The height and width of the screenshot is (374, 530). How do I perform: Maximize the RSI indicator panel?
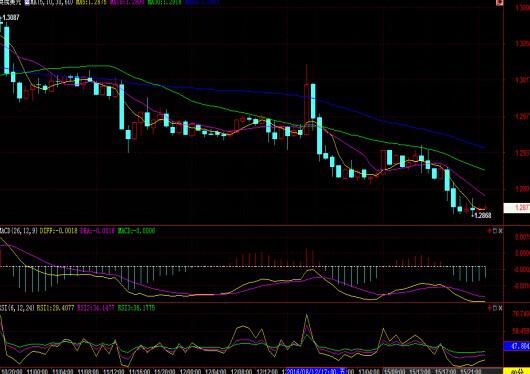[495, 308]
